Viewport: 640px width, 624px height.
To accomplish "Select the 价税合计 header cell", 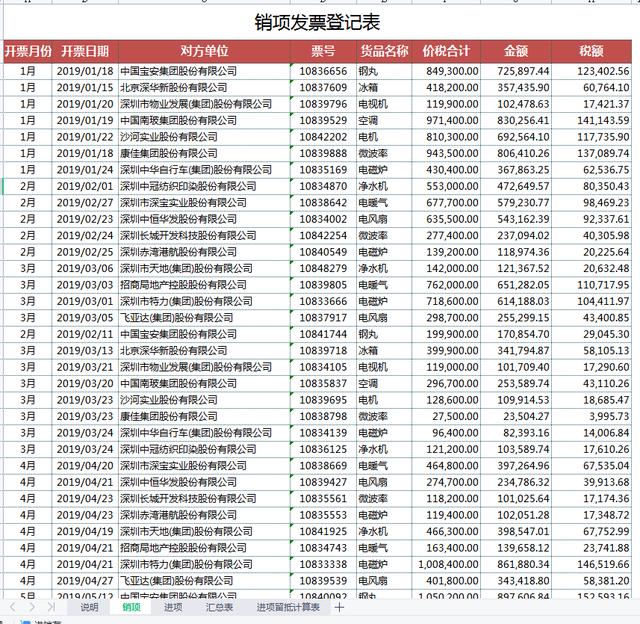I will tap(446, 51).
